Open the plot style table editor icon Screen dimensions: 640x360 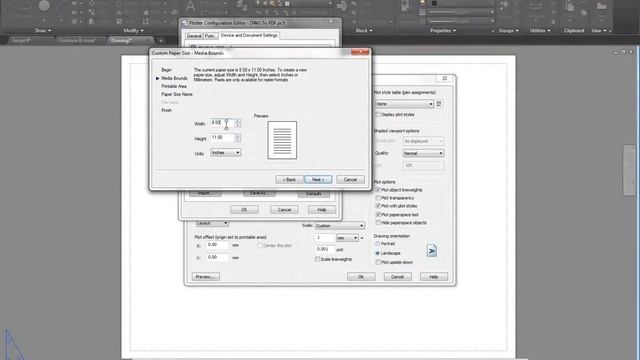tap(439, 104)
